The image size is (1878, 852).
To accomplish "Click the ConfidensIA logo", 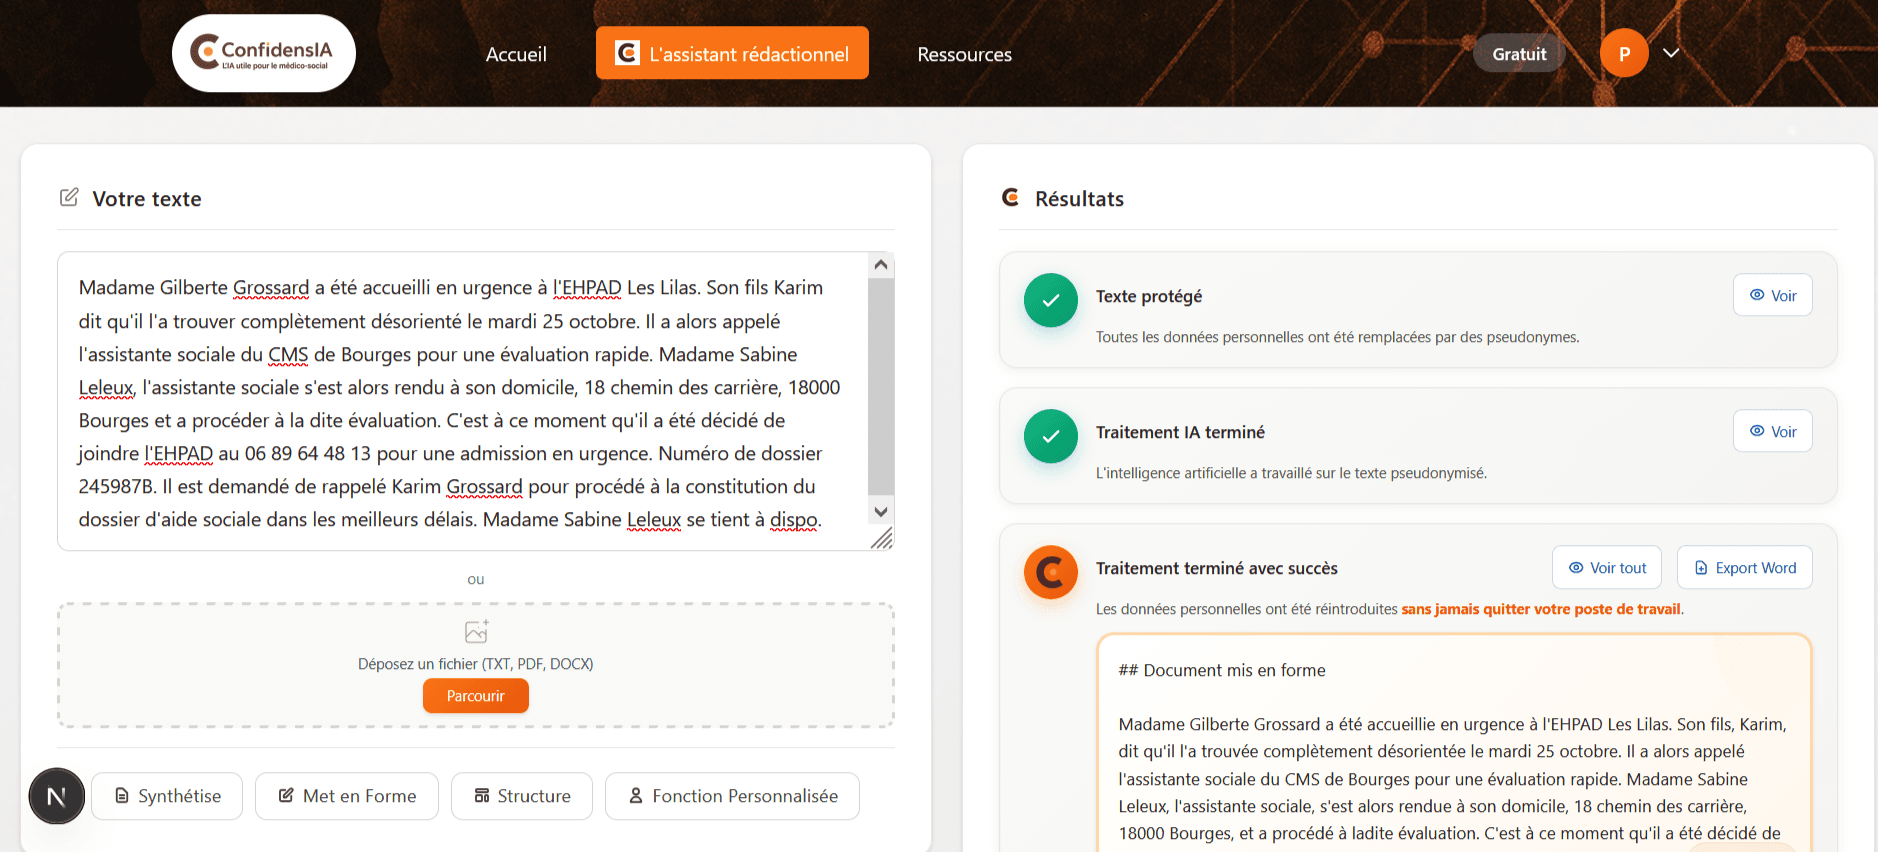I will (x=264, y=53).
